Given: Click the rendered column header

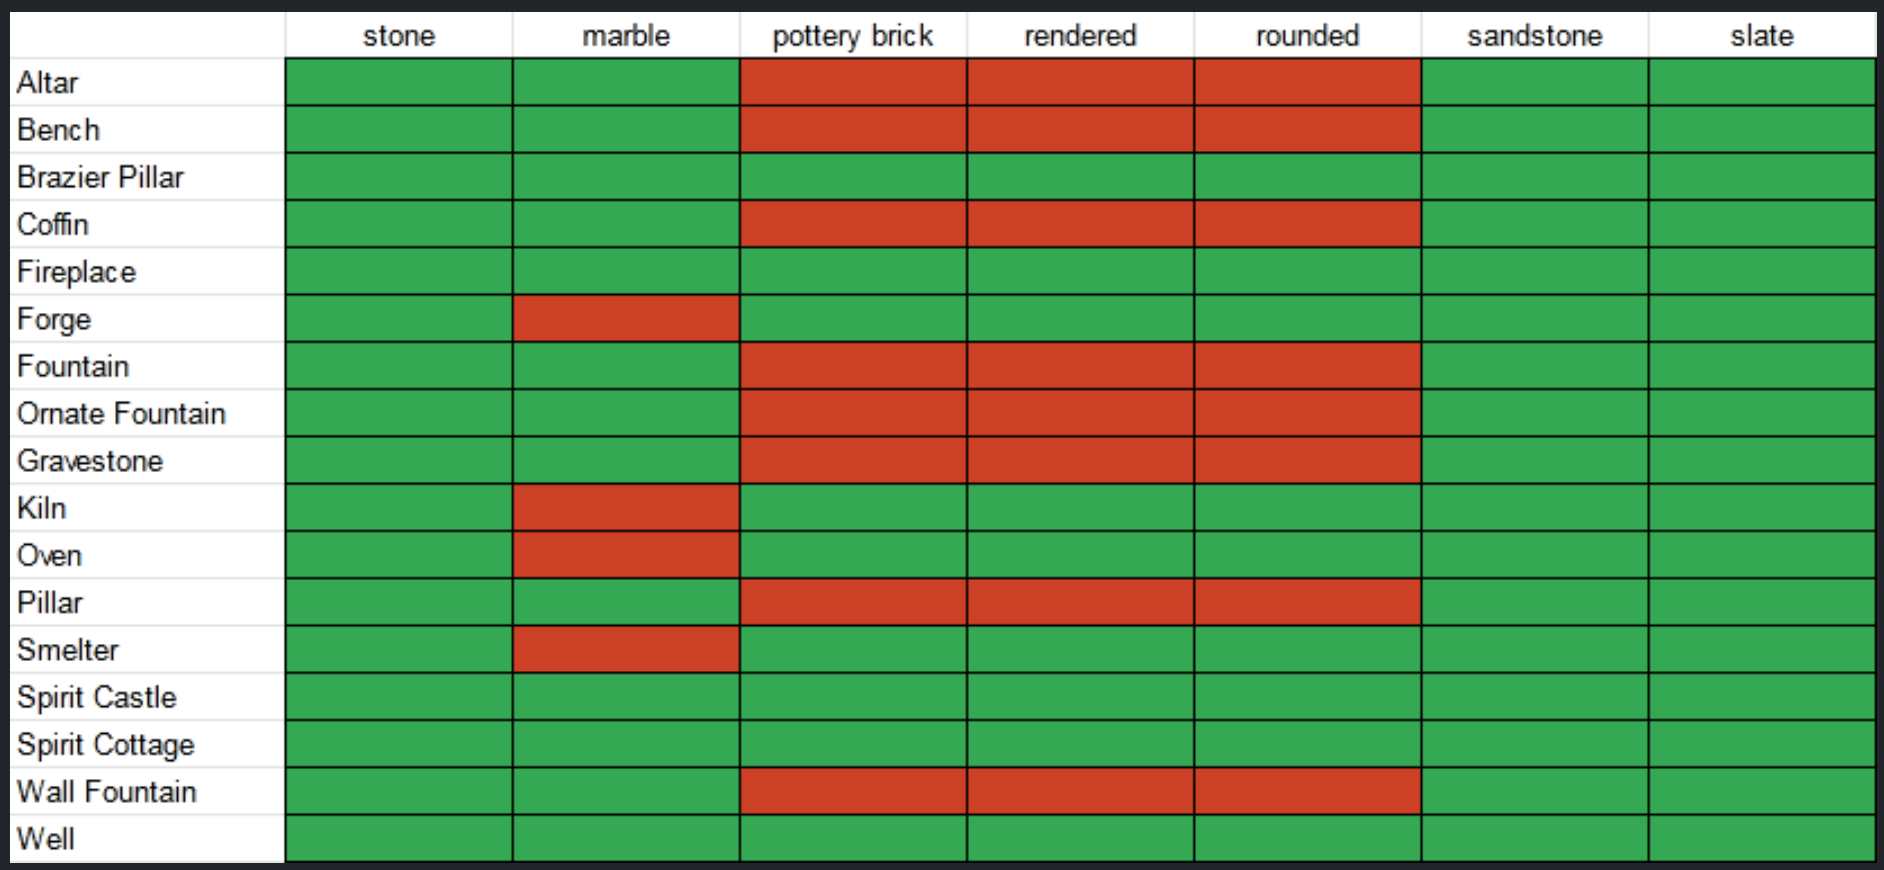Looking at the screenshot, I should pyautogui.click(x=1080, y=36).
